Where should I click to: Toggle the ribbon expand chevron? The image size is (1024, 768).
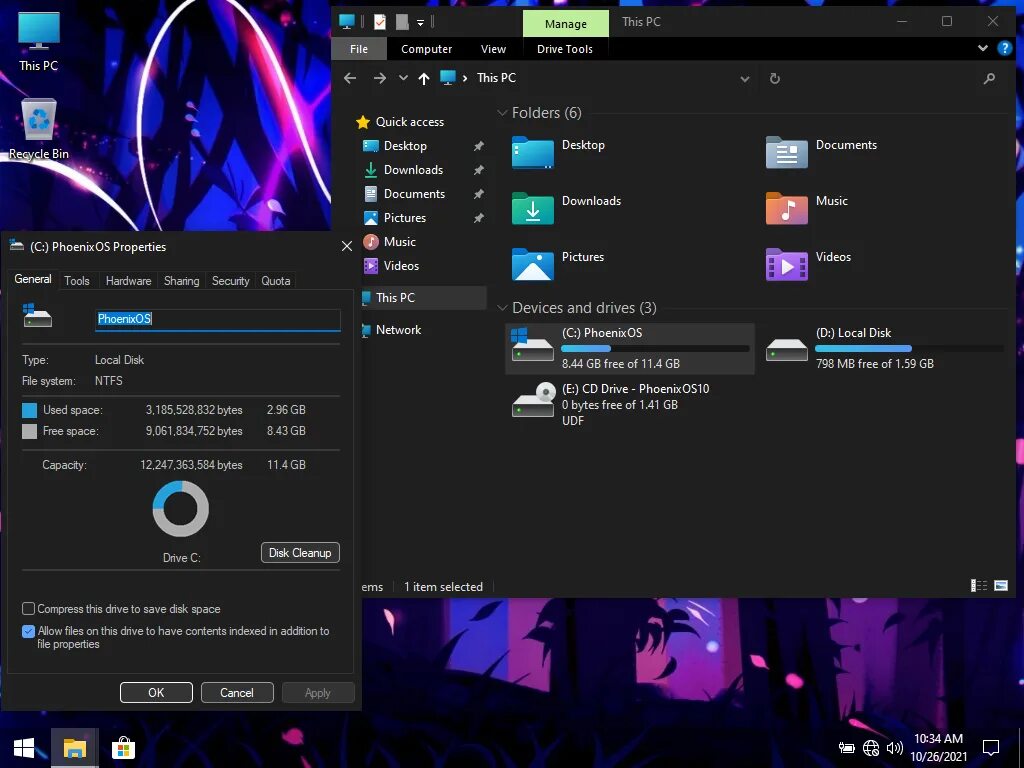coord(982,48)
